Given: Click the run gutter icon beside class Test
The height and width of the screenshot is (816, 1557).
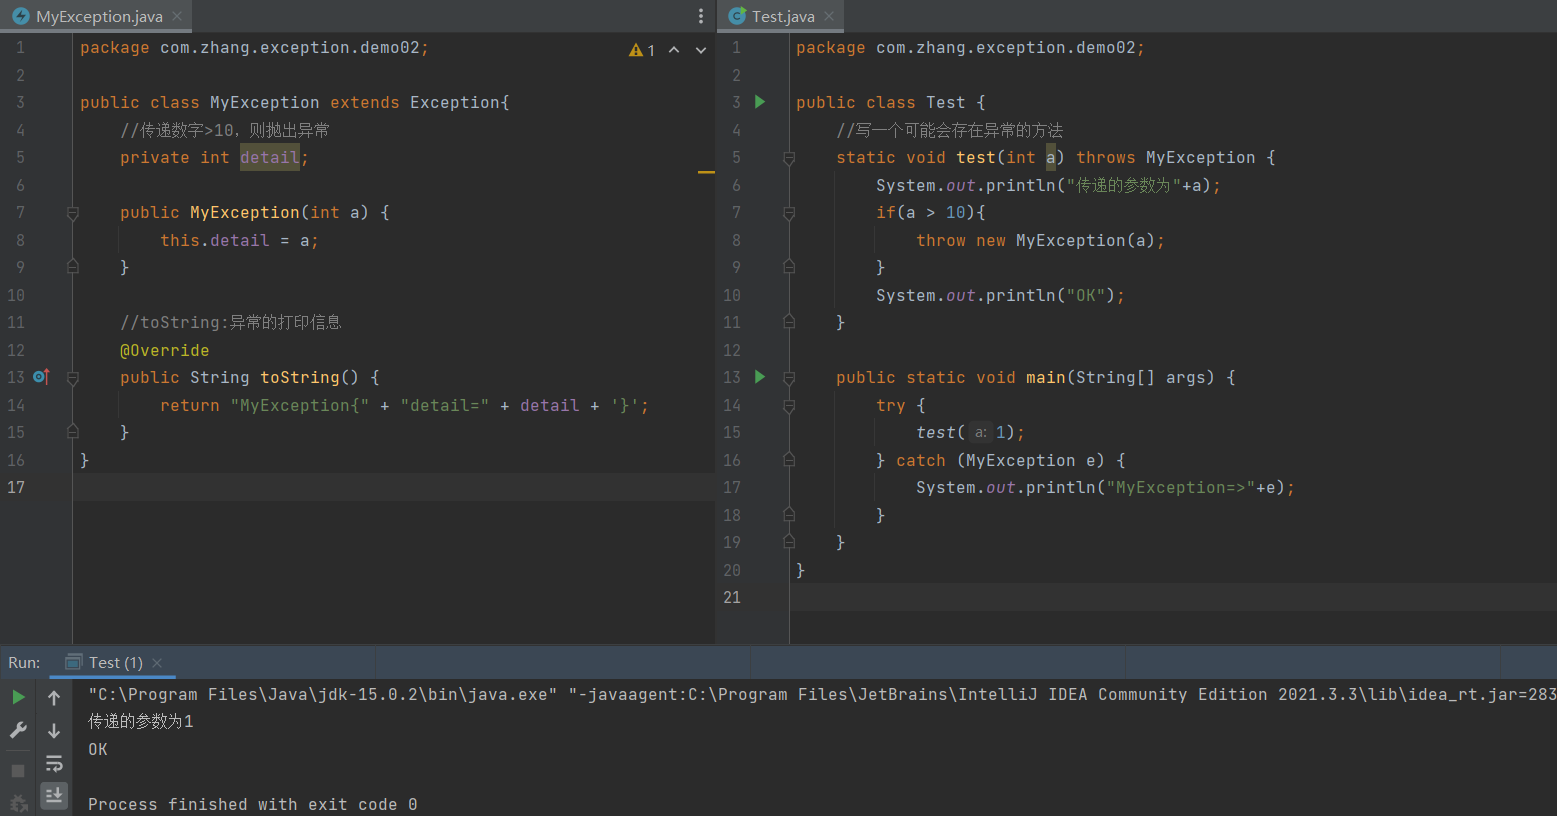Looking at the screenshot, I should click(760, 102).
